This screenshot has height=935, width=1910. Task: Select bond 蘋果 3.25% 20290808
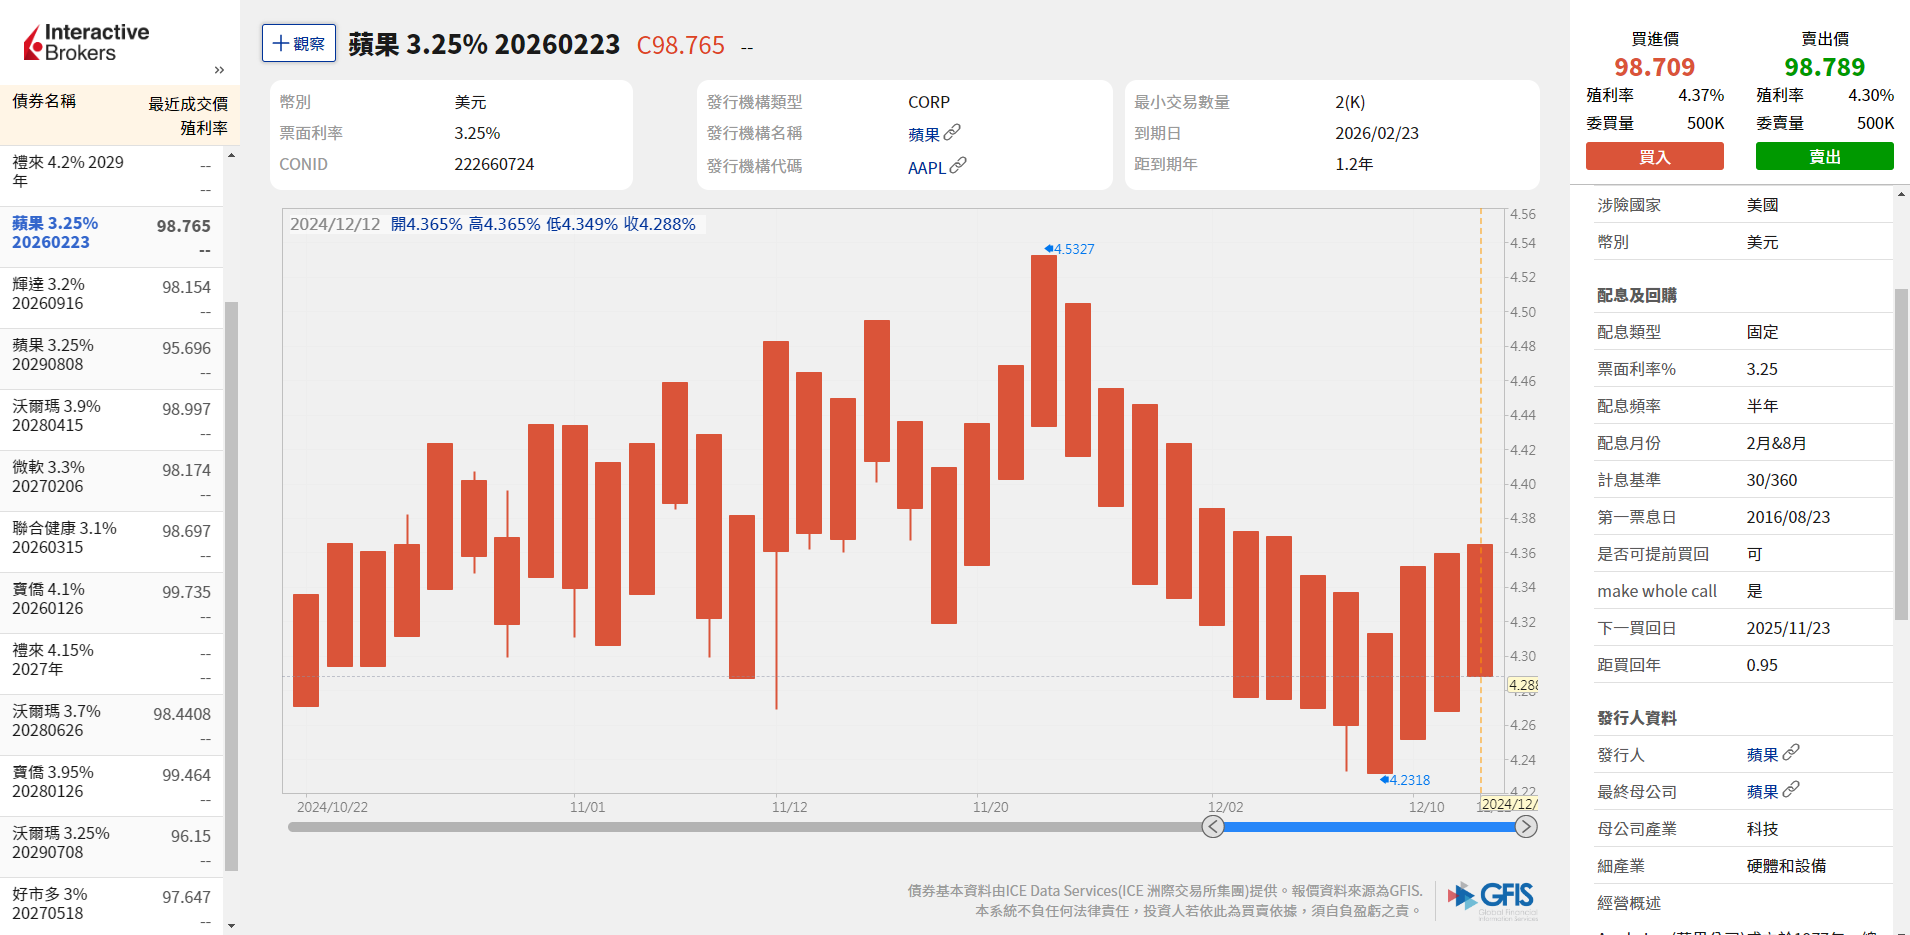(x=112, y=359)
